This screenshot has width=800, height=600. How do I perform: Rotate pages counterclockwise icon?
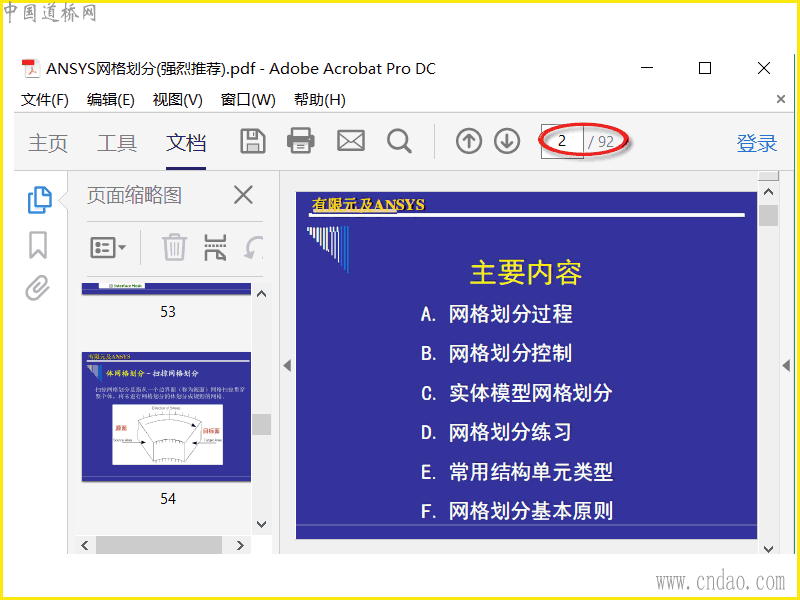pyautogui.click(x=254, y=247)
